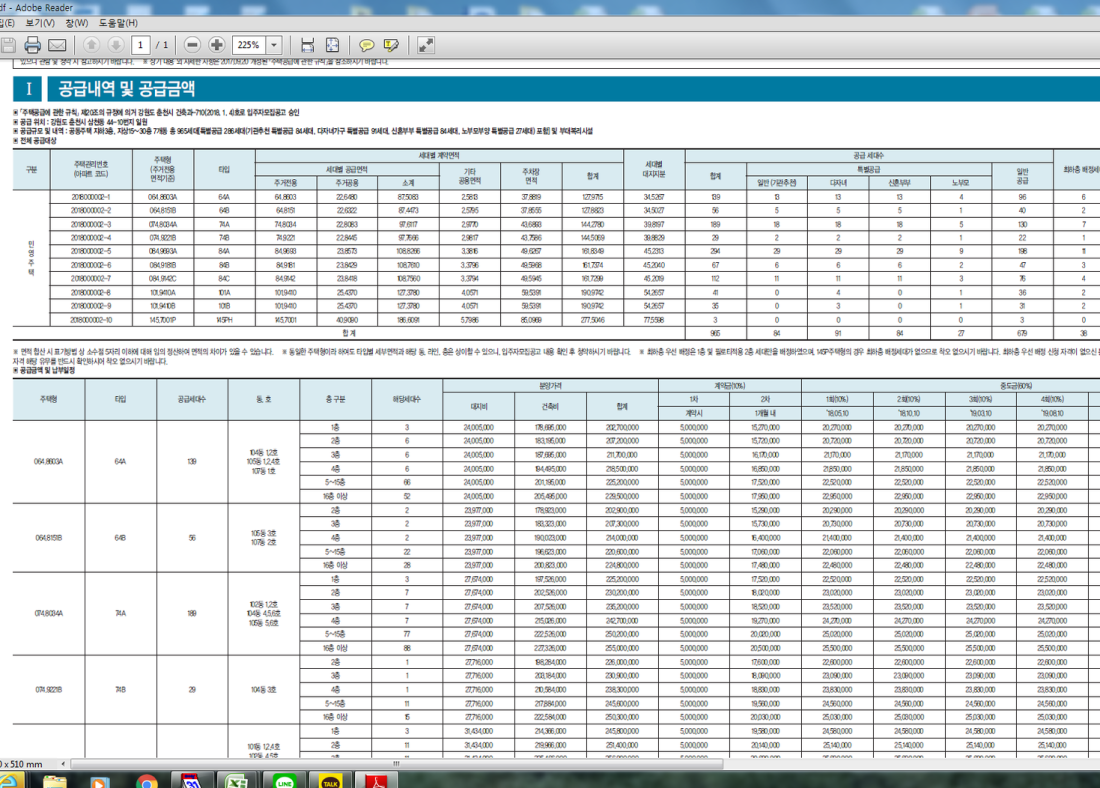Click the 건축비 column header

551,406
